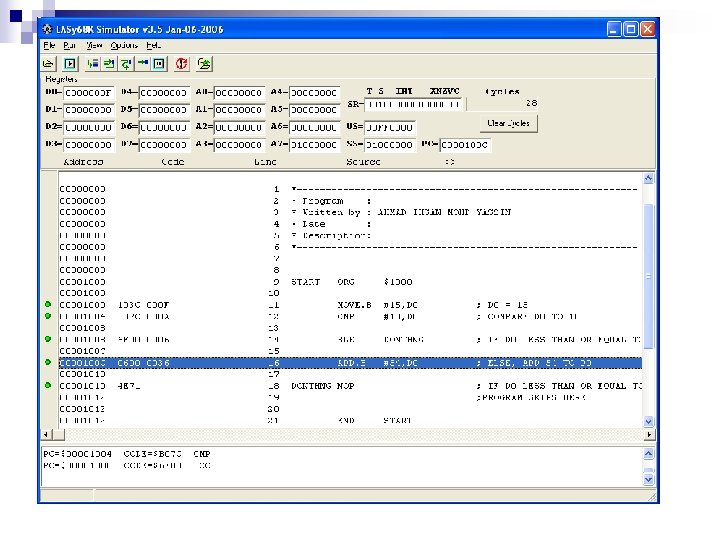Viewport: 720px width, 540px height.
Task: Open the Options menu
Action: coord(124,45)
